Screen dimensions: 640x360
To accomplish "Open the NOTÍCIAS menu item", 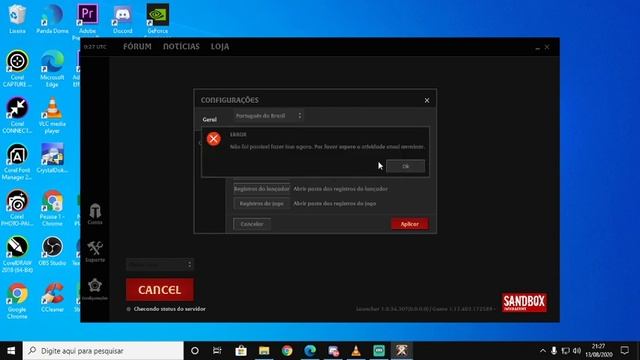I will [181, 47].
